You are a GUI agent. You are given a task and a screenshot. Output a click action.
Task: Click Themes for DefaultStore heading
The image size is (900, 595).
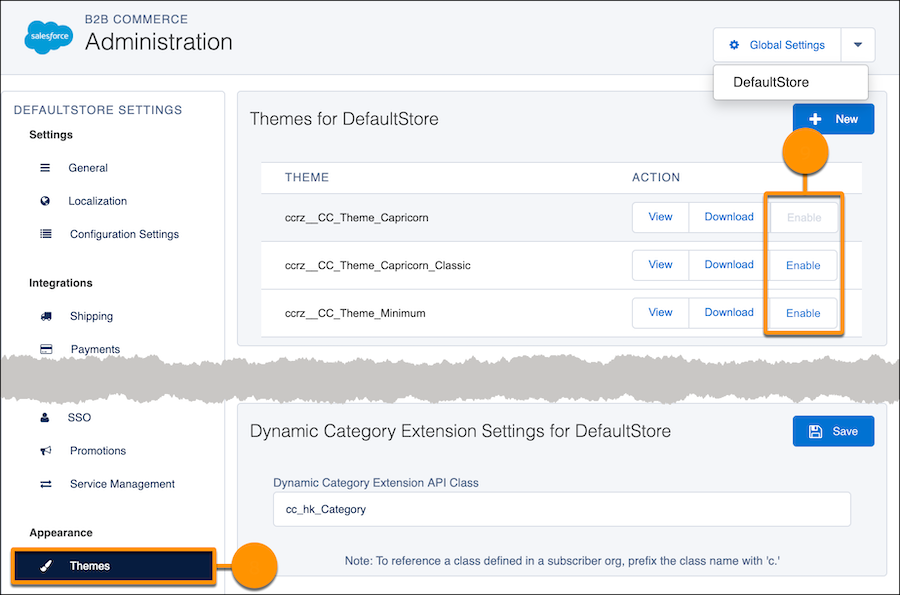tap(344, 119)
